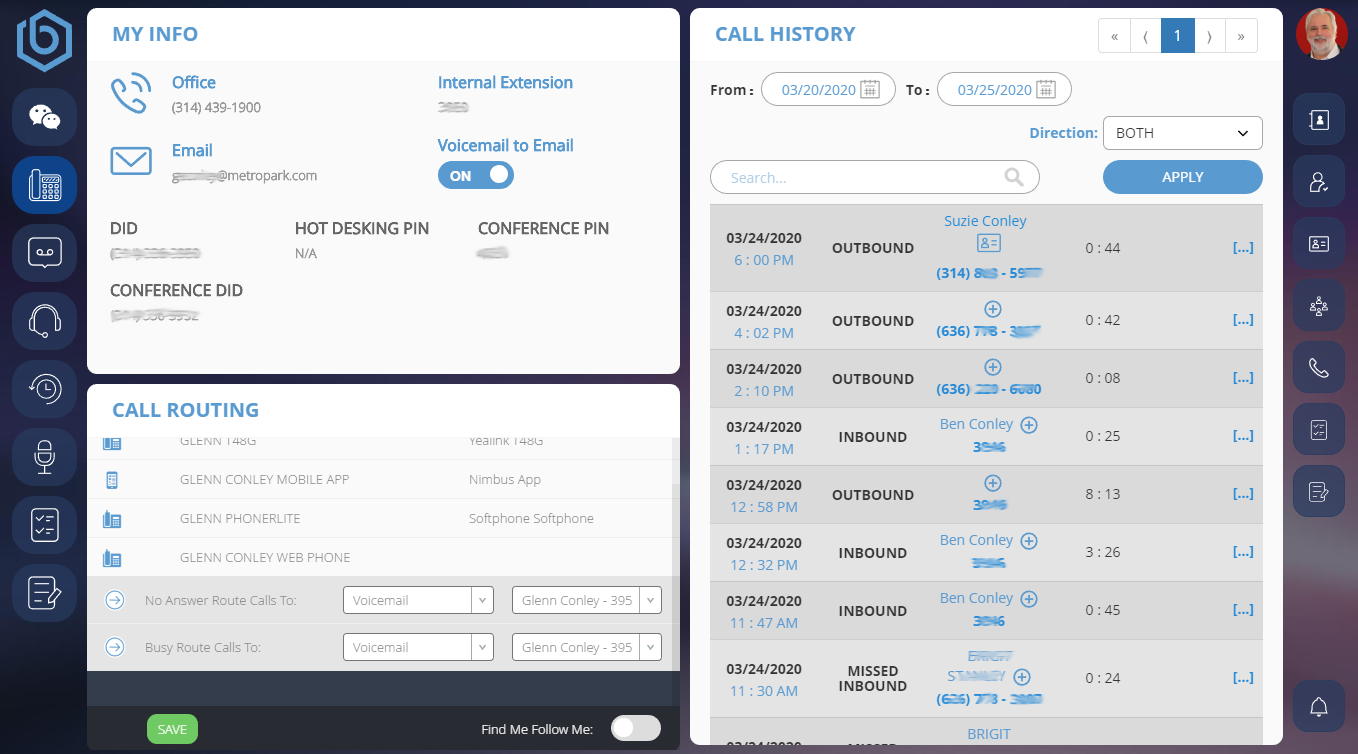1358x754 pixels.
Task: Click the headset icon in left sidebar
Action: [44, 321]
